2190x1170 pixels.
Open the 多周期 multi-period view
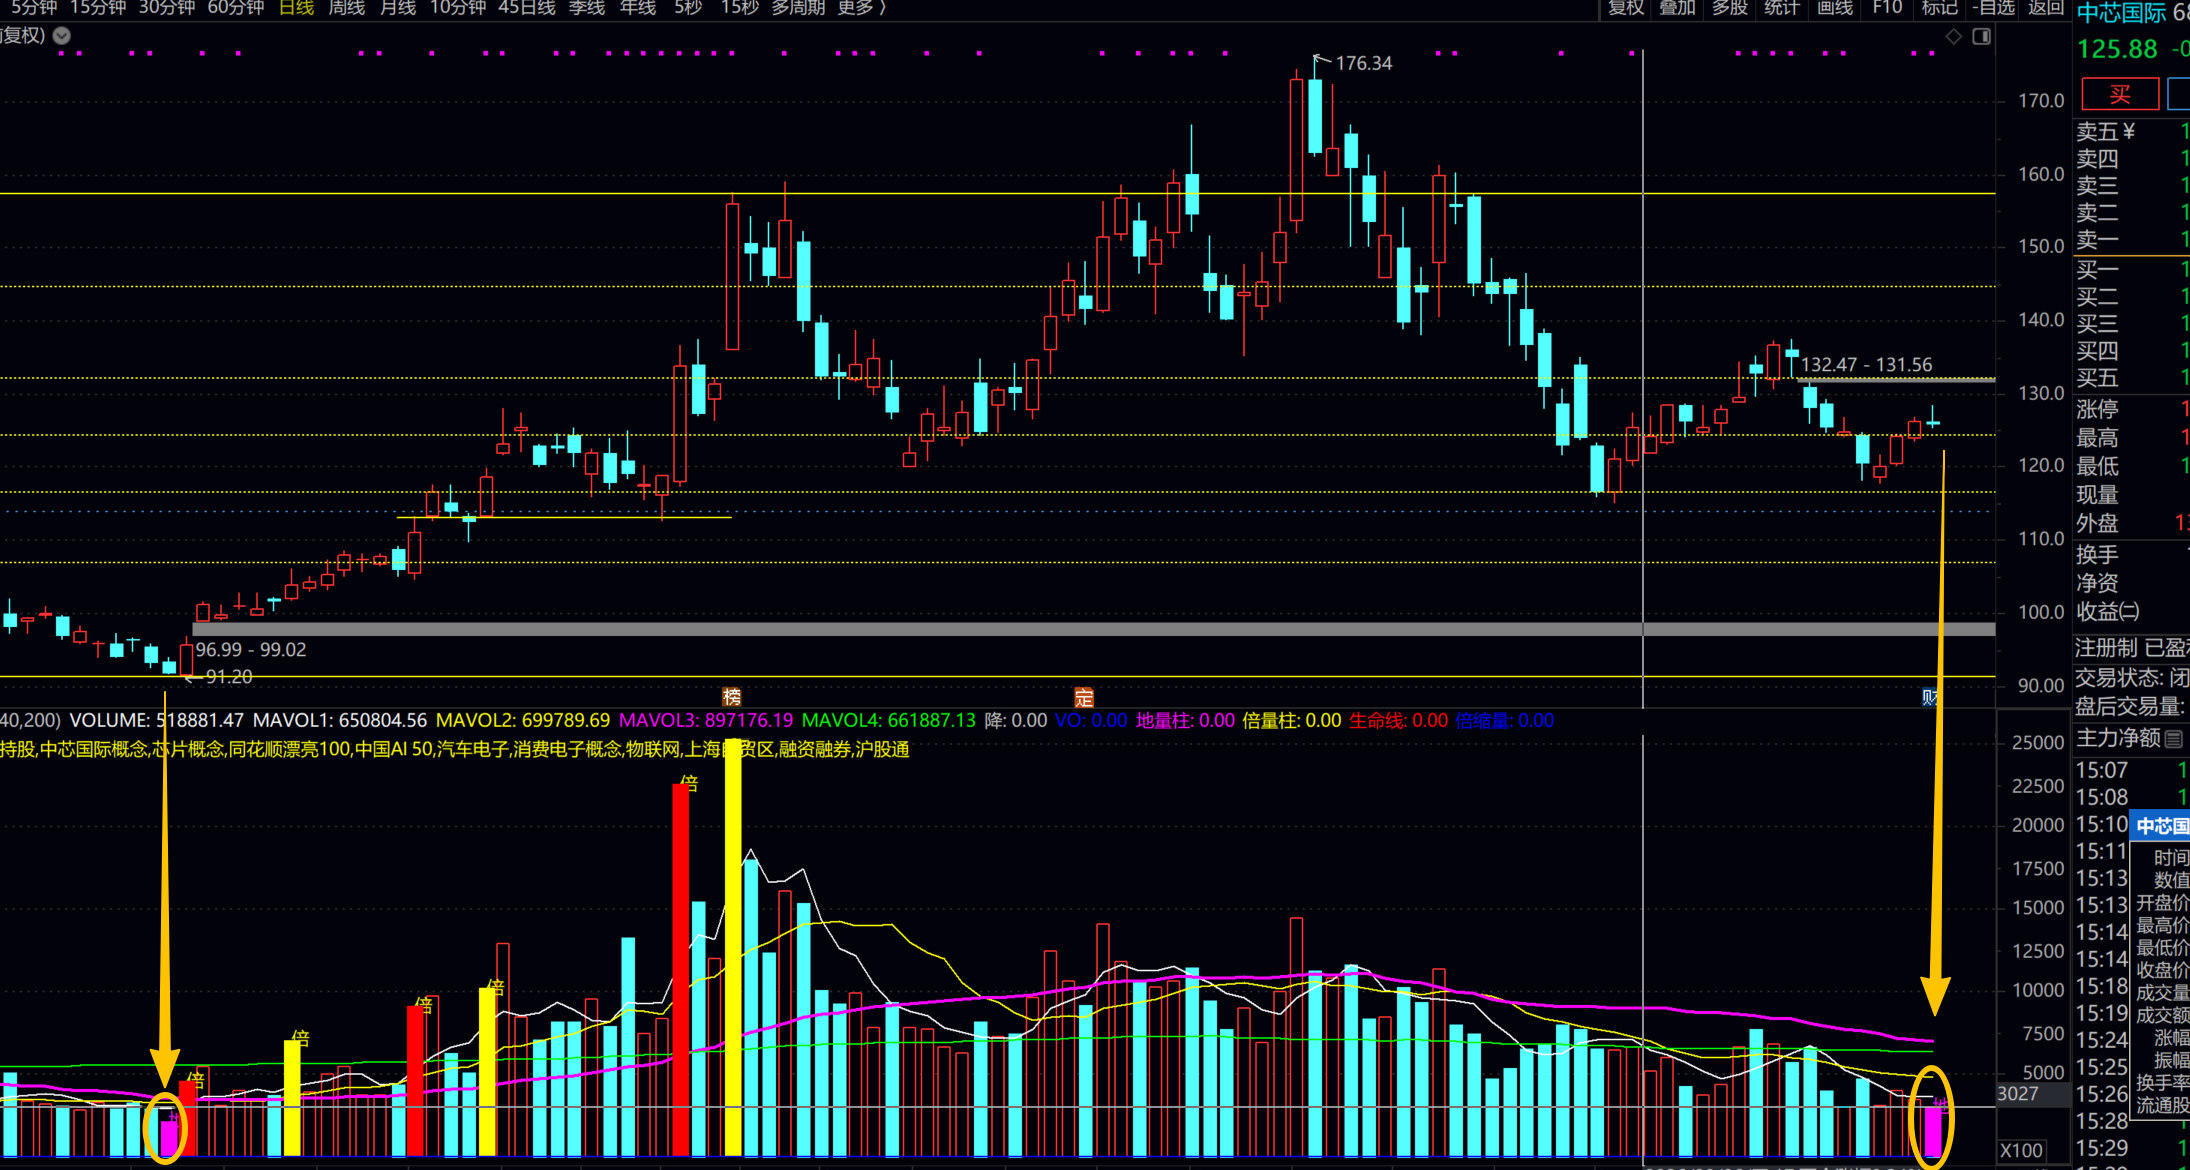(x=798, y=8)
